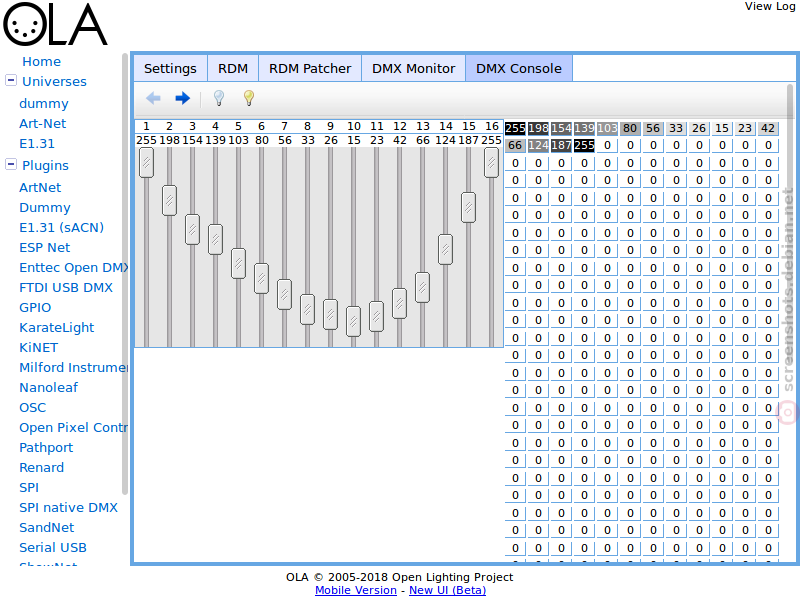
Task: Open the Dummy plugin
Action: 45,208
